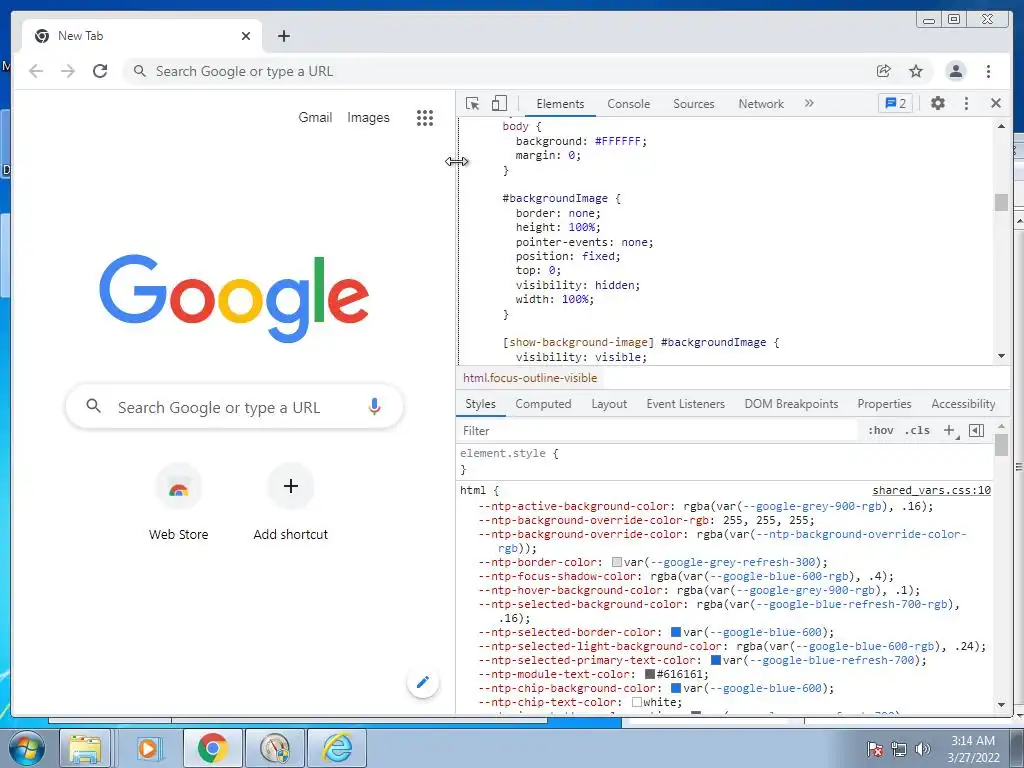Screen dimensions: 1024x768
Task: Open the Accessibility tab
Action: click(963, 404)
